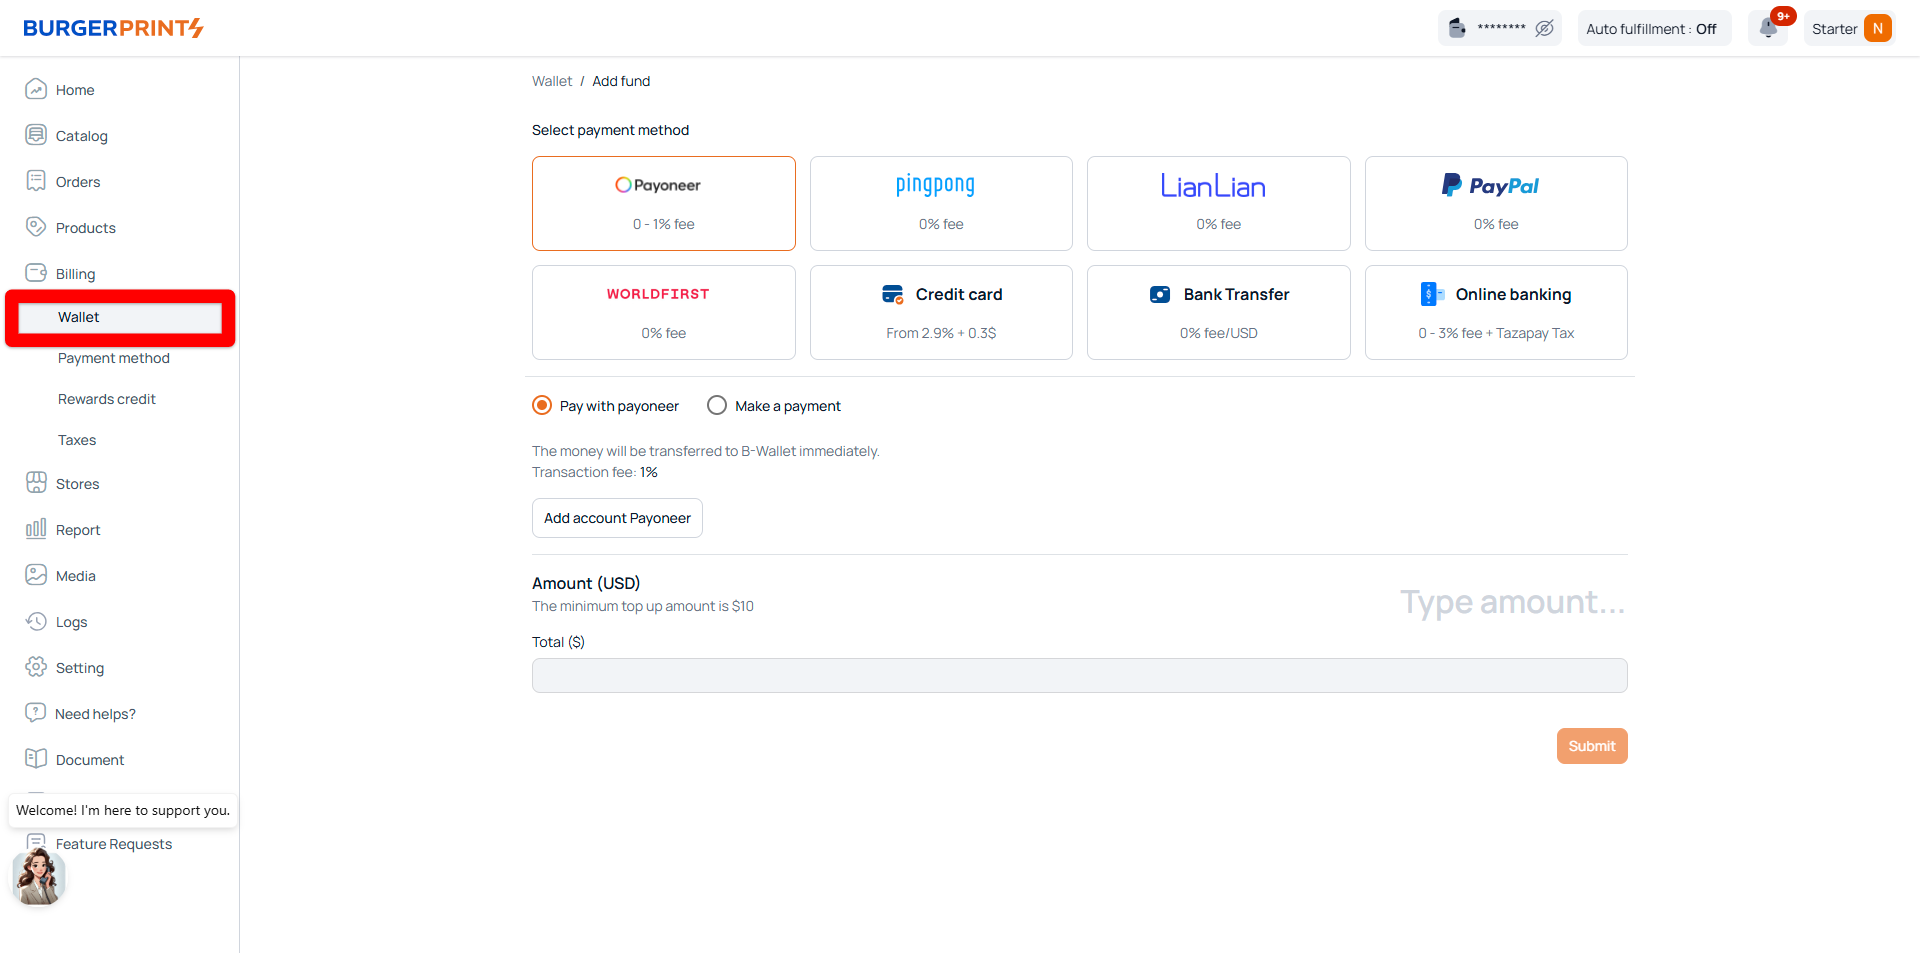This screenshot has height=953, width=1920.
Task: Click the Add account Payoneer button
Action: pyautogui.click(x=617, y=518)
